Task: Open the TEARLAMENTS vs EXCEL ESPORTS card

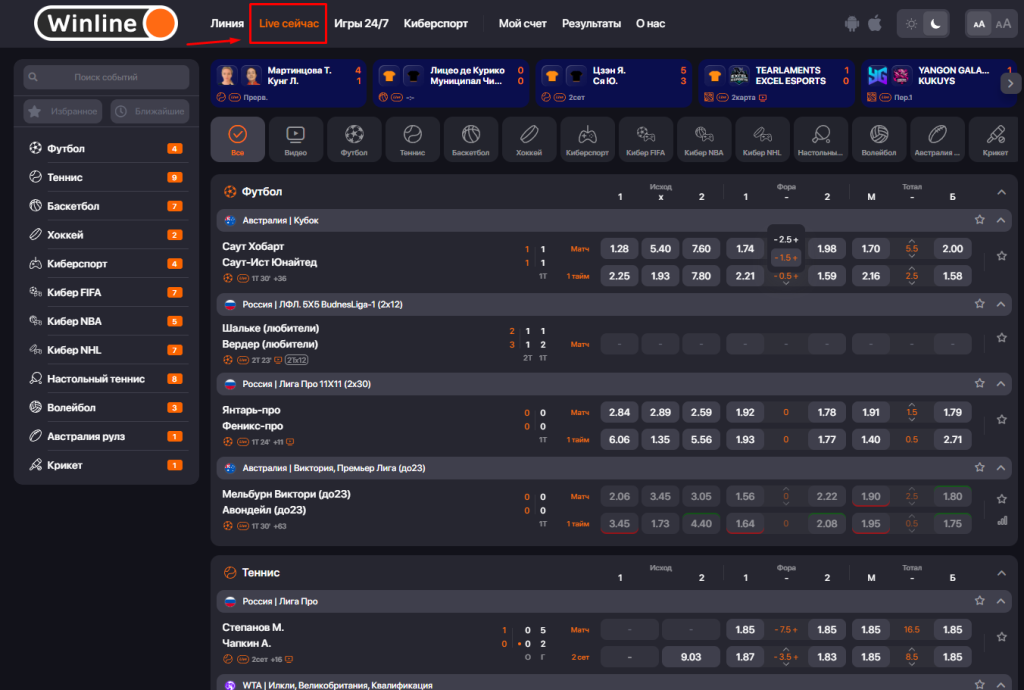Action: click(x=776, y=83)
